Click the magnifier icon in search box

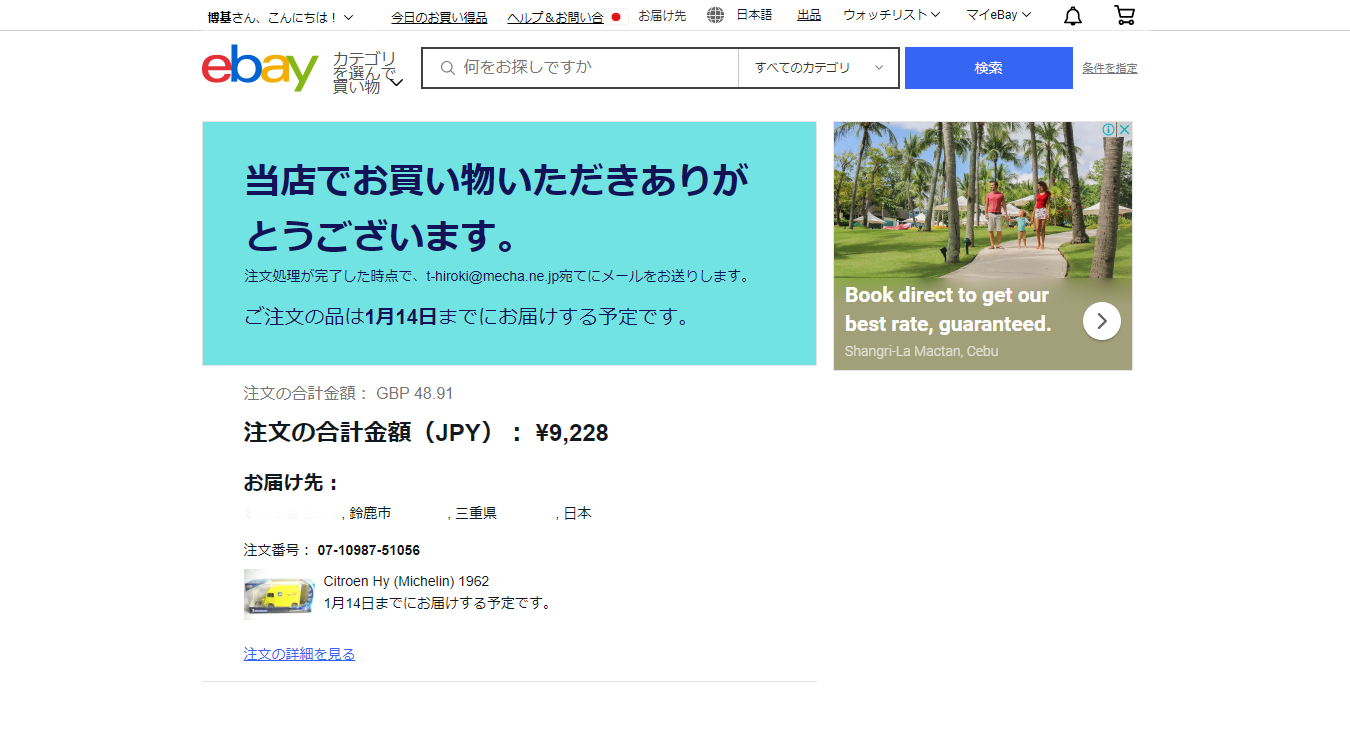click(x=447, y=68)
